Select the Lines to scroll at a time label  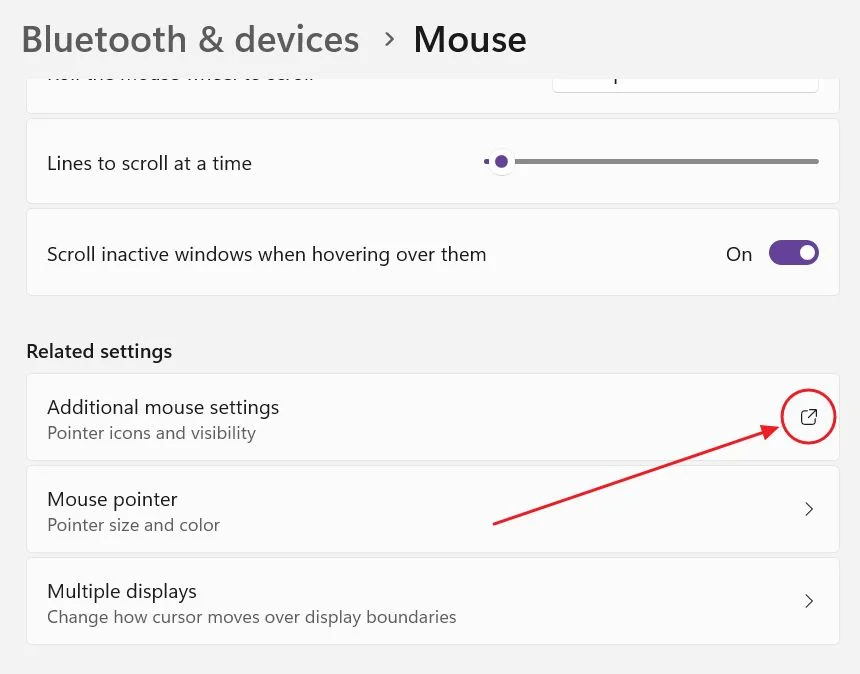pos(149,163)
